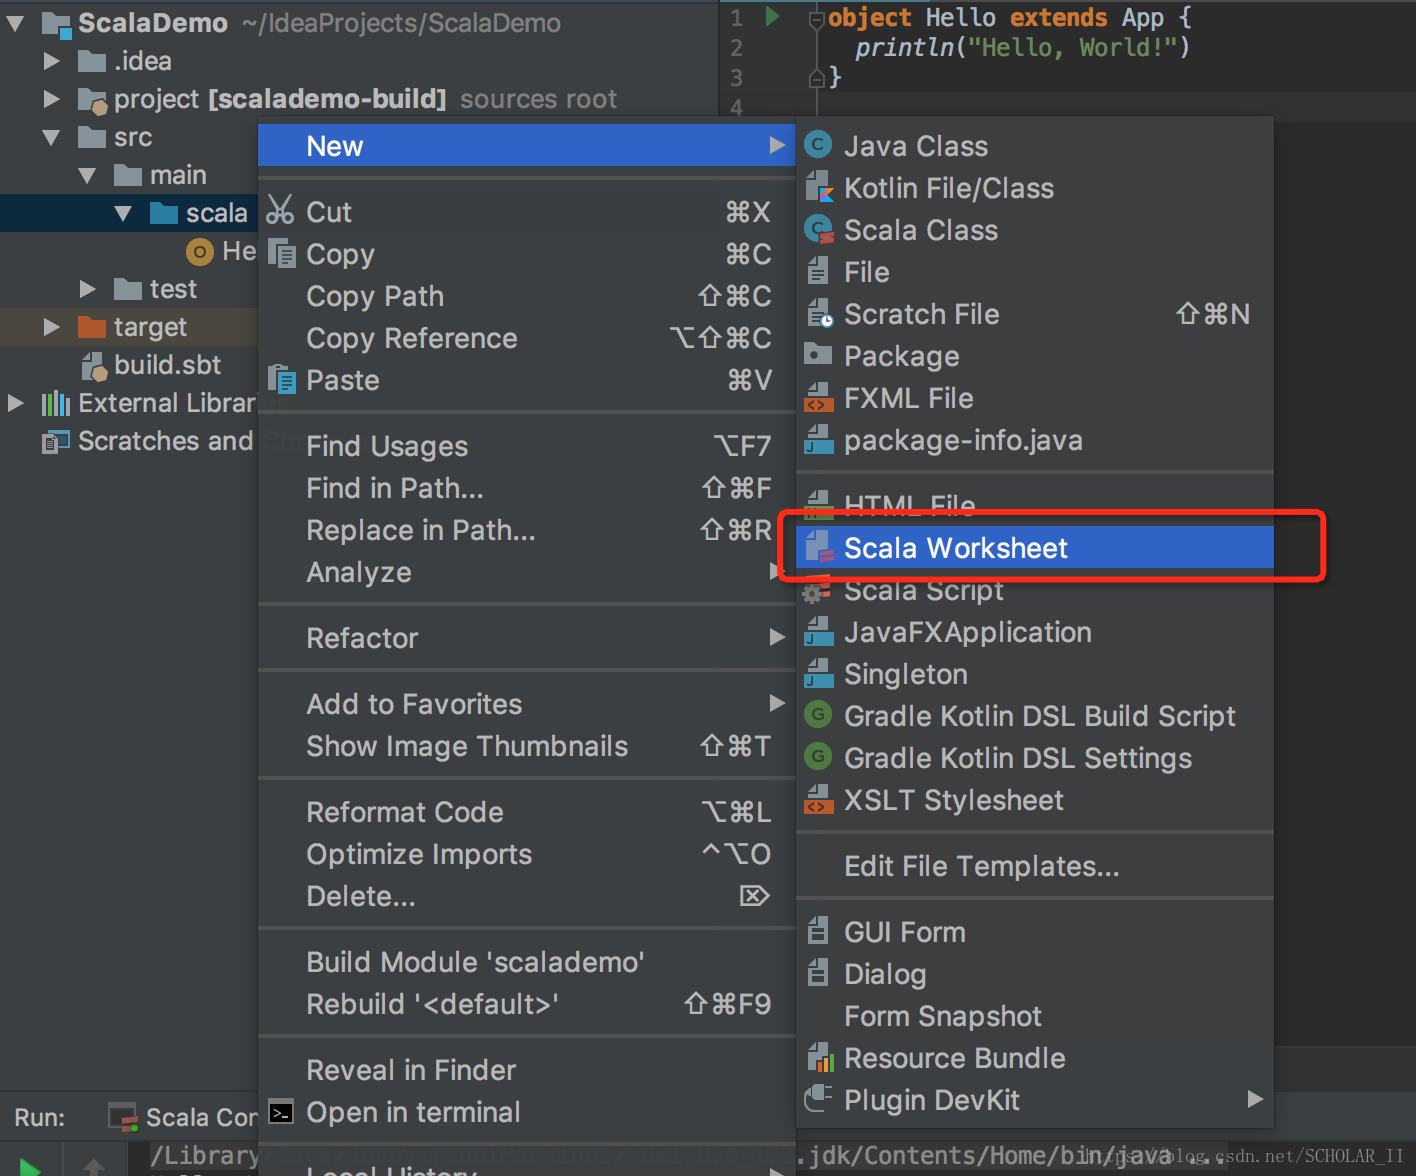
Task: Open the Add to Favorites submenu
Action: pos(526,704)
